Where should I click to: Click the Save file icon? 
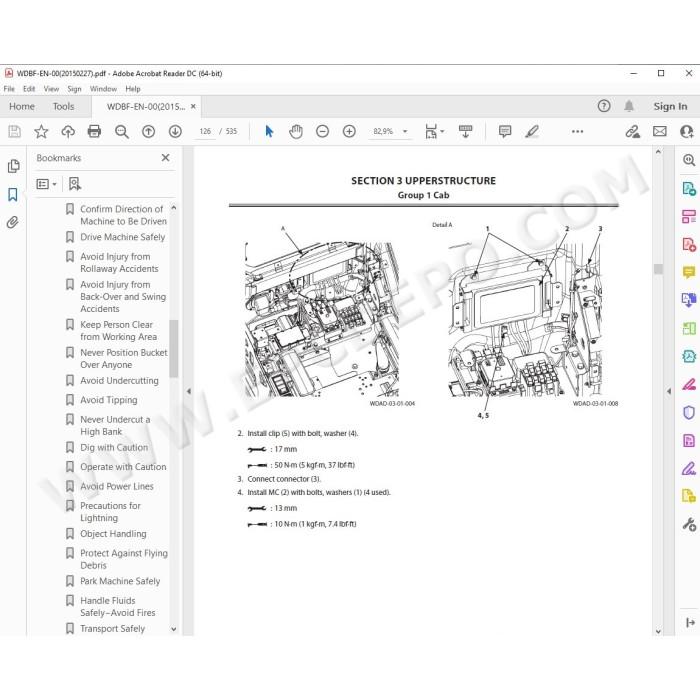click(14, 131)
